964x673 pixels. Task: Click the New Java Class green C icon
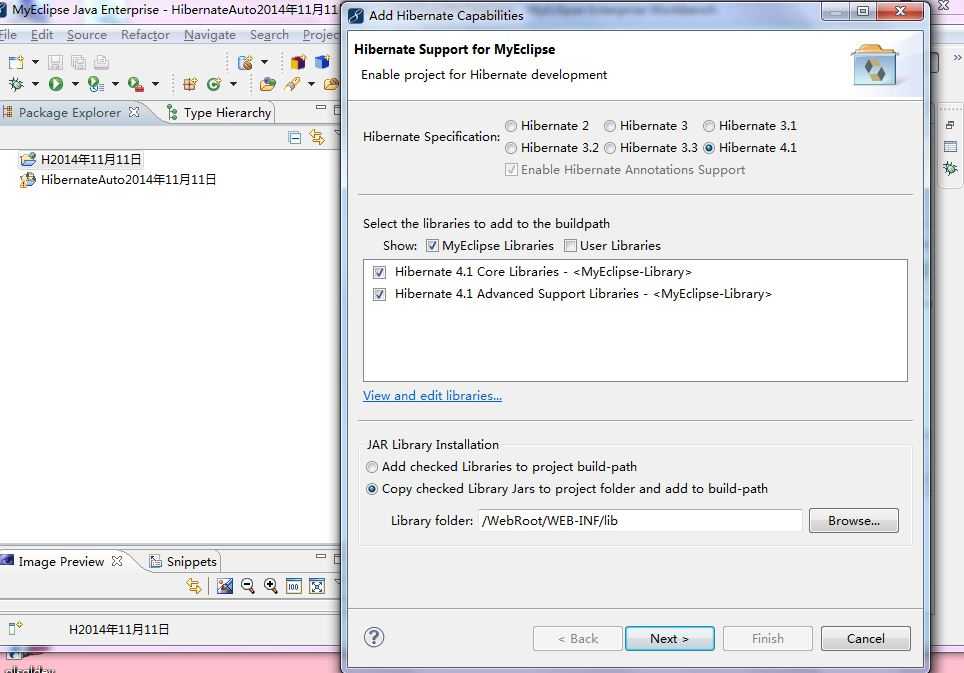point(214,84)
